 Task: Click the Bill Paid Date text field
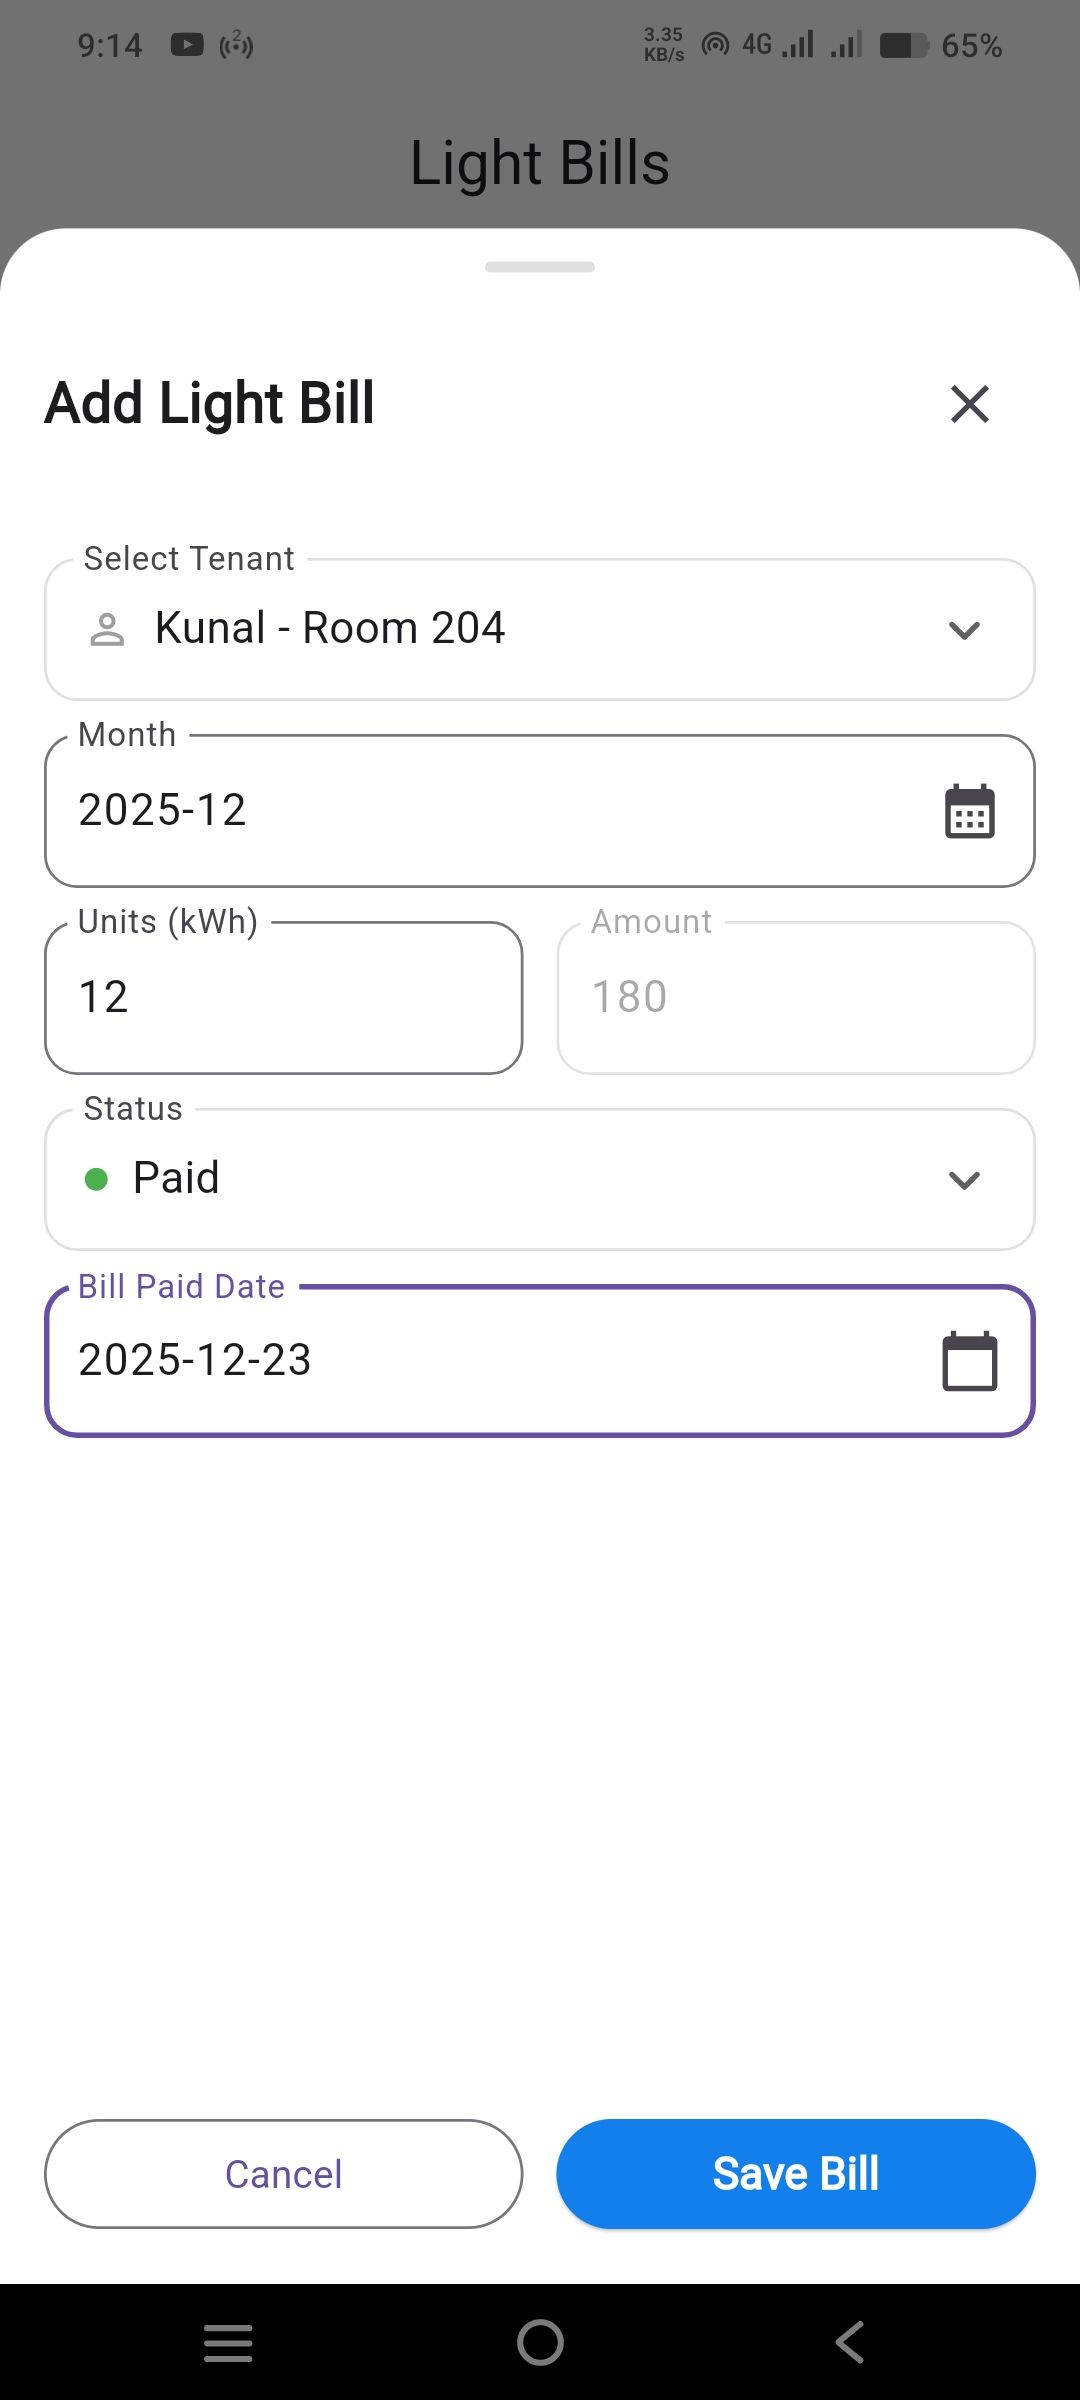[x=480, y=1361]
